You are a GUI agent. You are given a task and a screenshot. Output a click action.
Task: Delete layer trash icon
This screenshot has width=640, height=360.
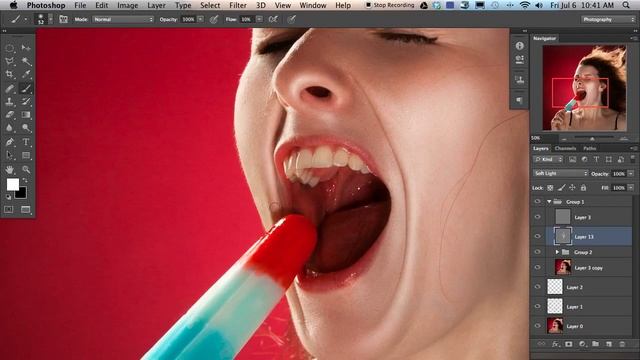[x=622, y=344]
